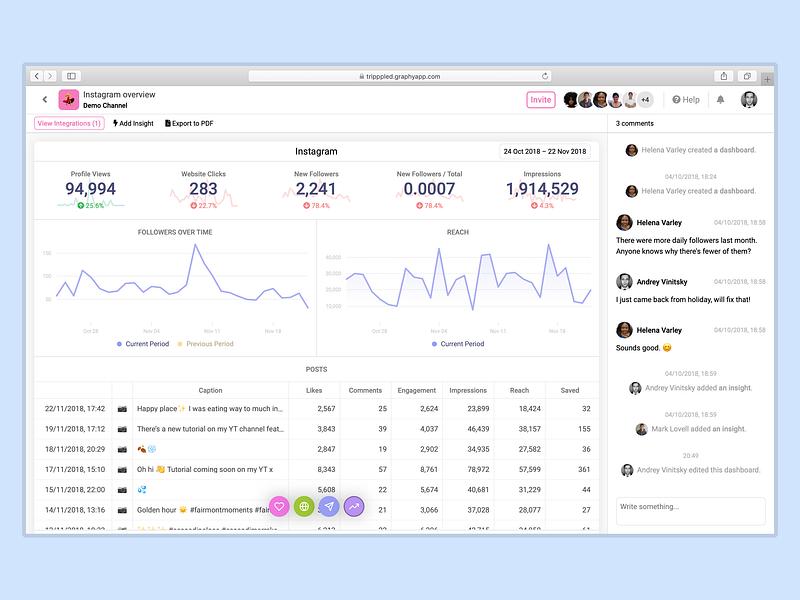Click the "3 comments" header

tap(634, 123)
